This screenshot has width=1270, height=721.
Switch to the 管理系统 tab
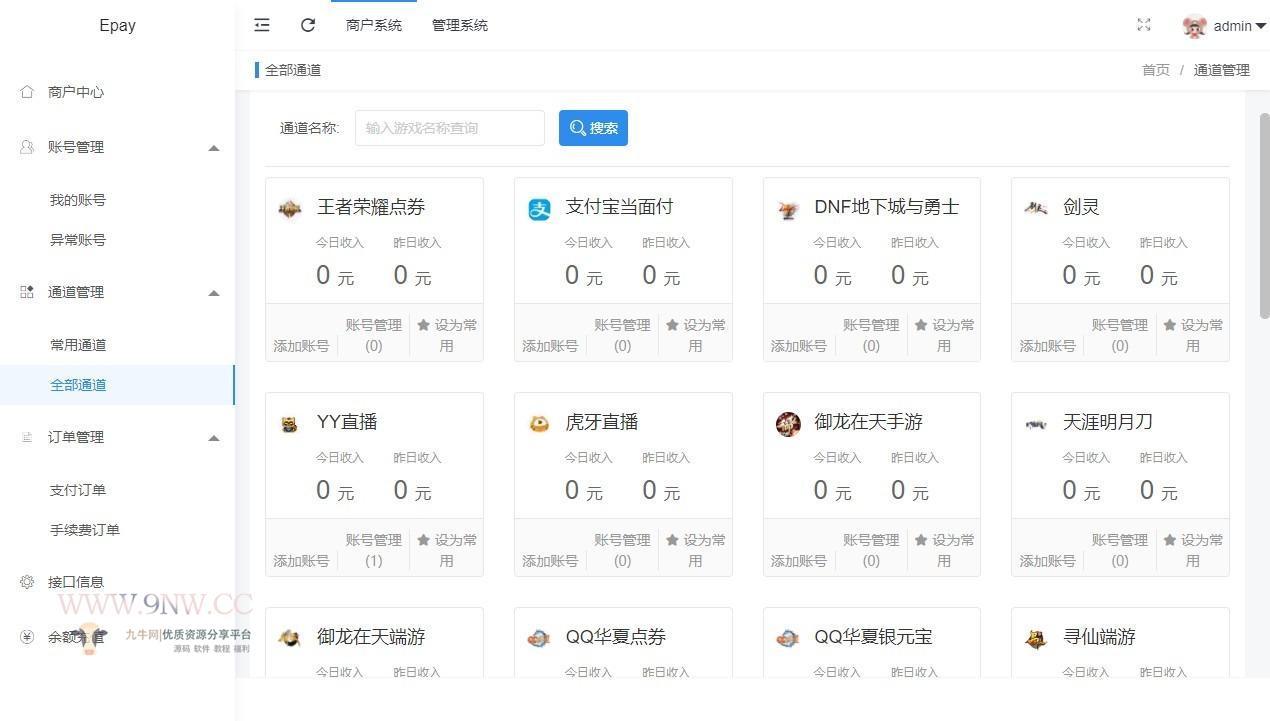(x=460, y=25)
